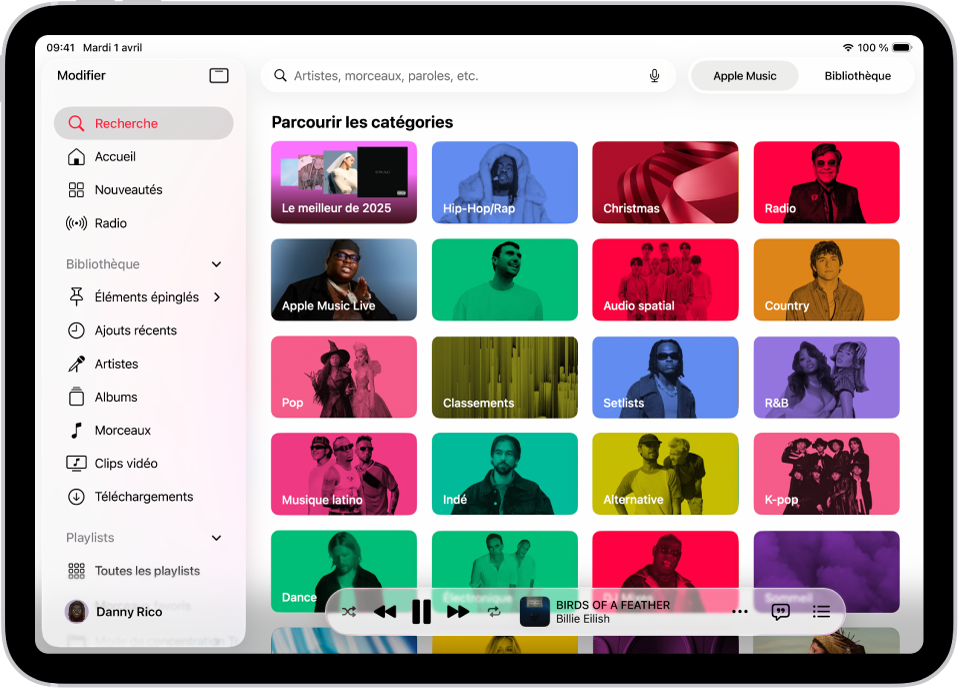Screen dimensions: 963x689
Task: Open the Indé category tile
Action: (505, 474)
